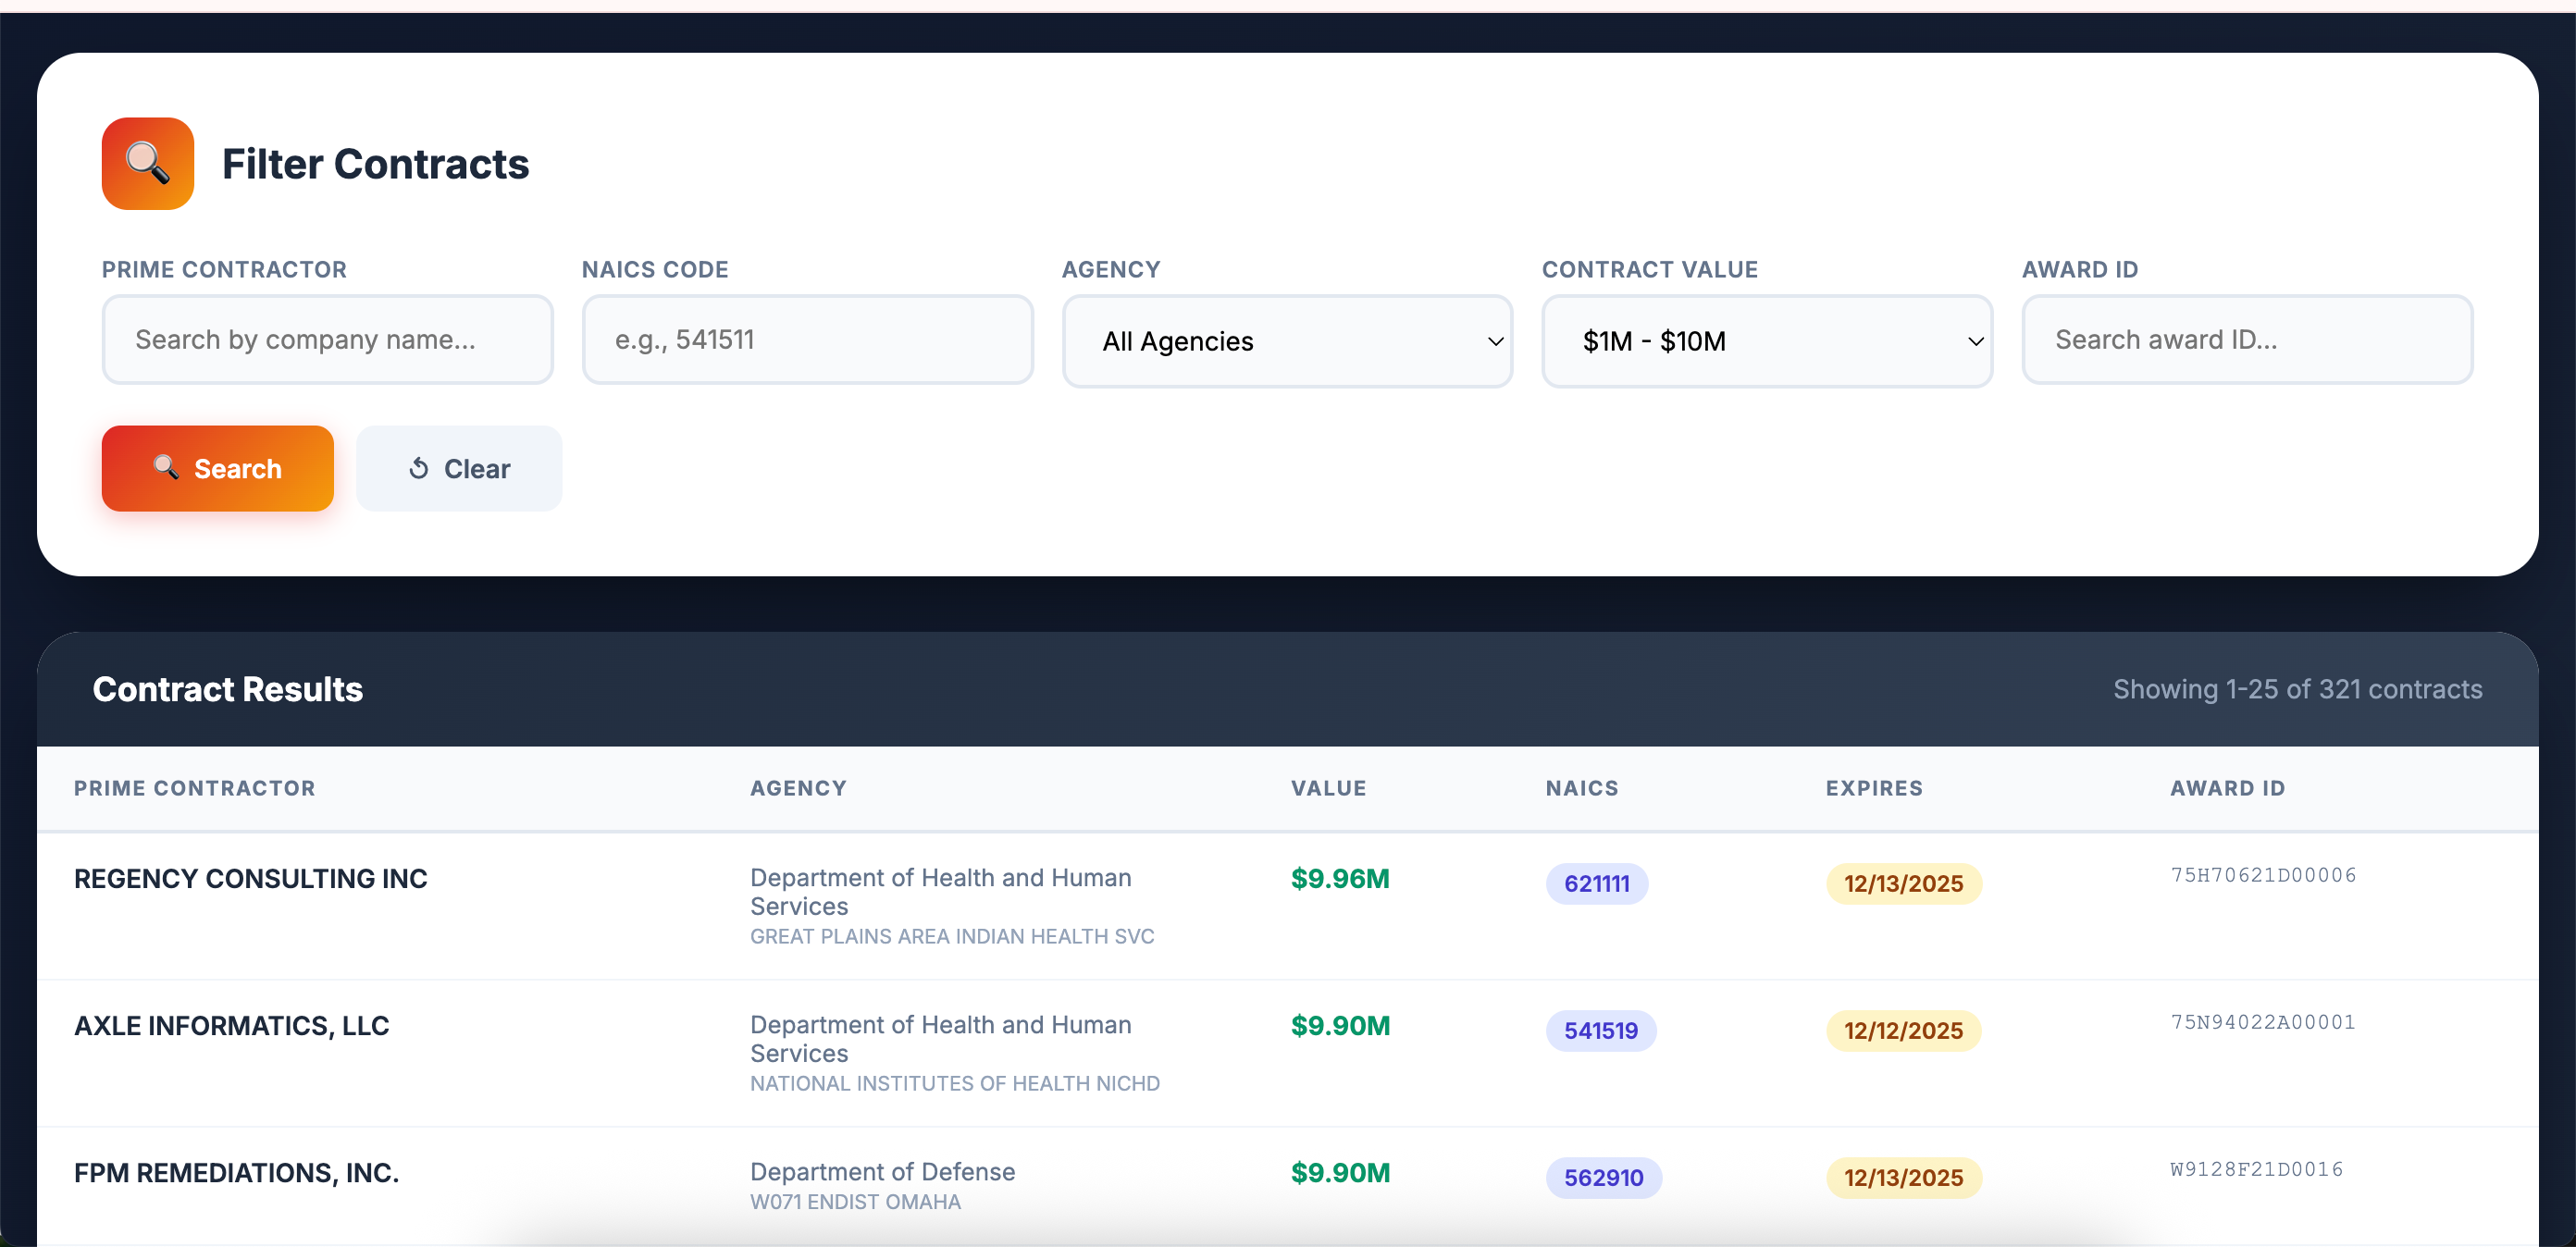
Task: Click the Prime Contractor search field
Action: coord(328,339)
